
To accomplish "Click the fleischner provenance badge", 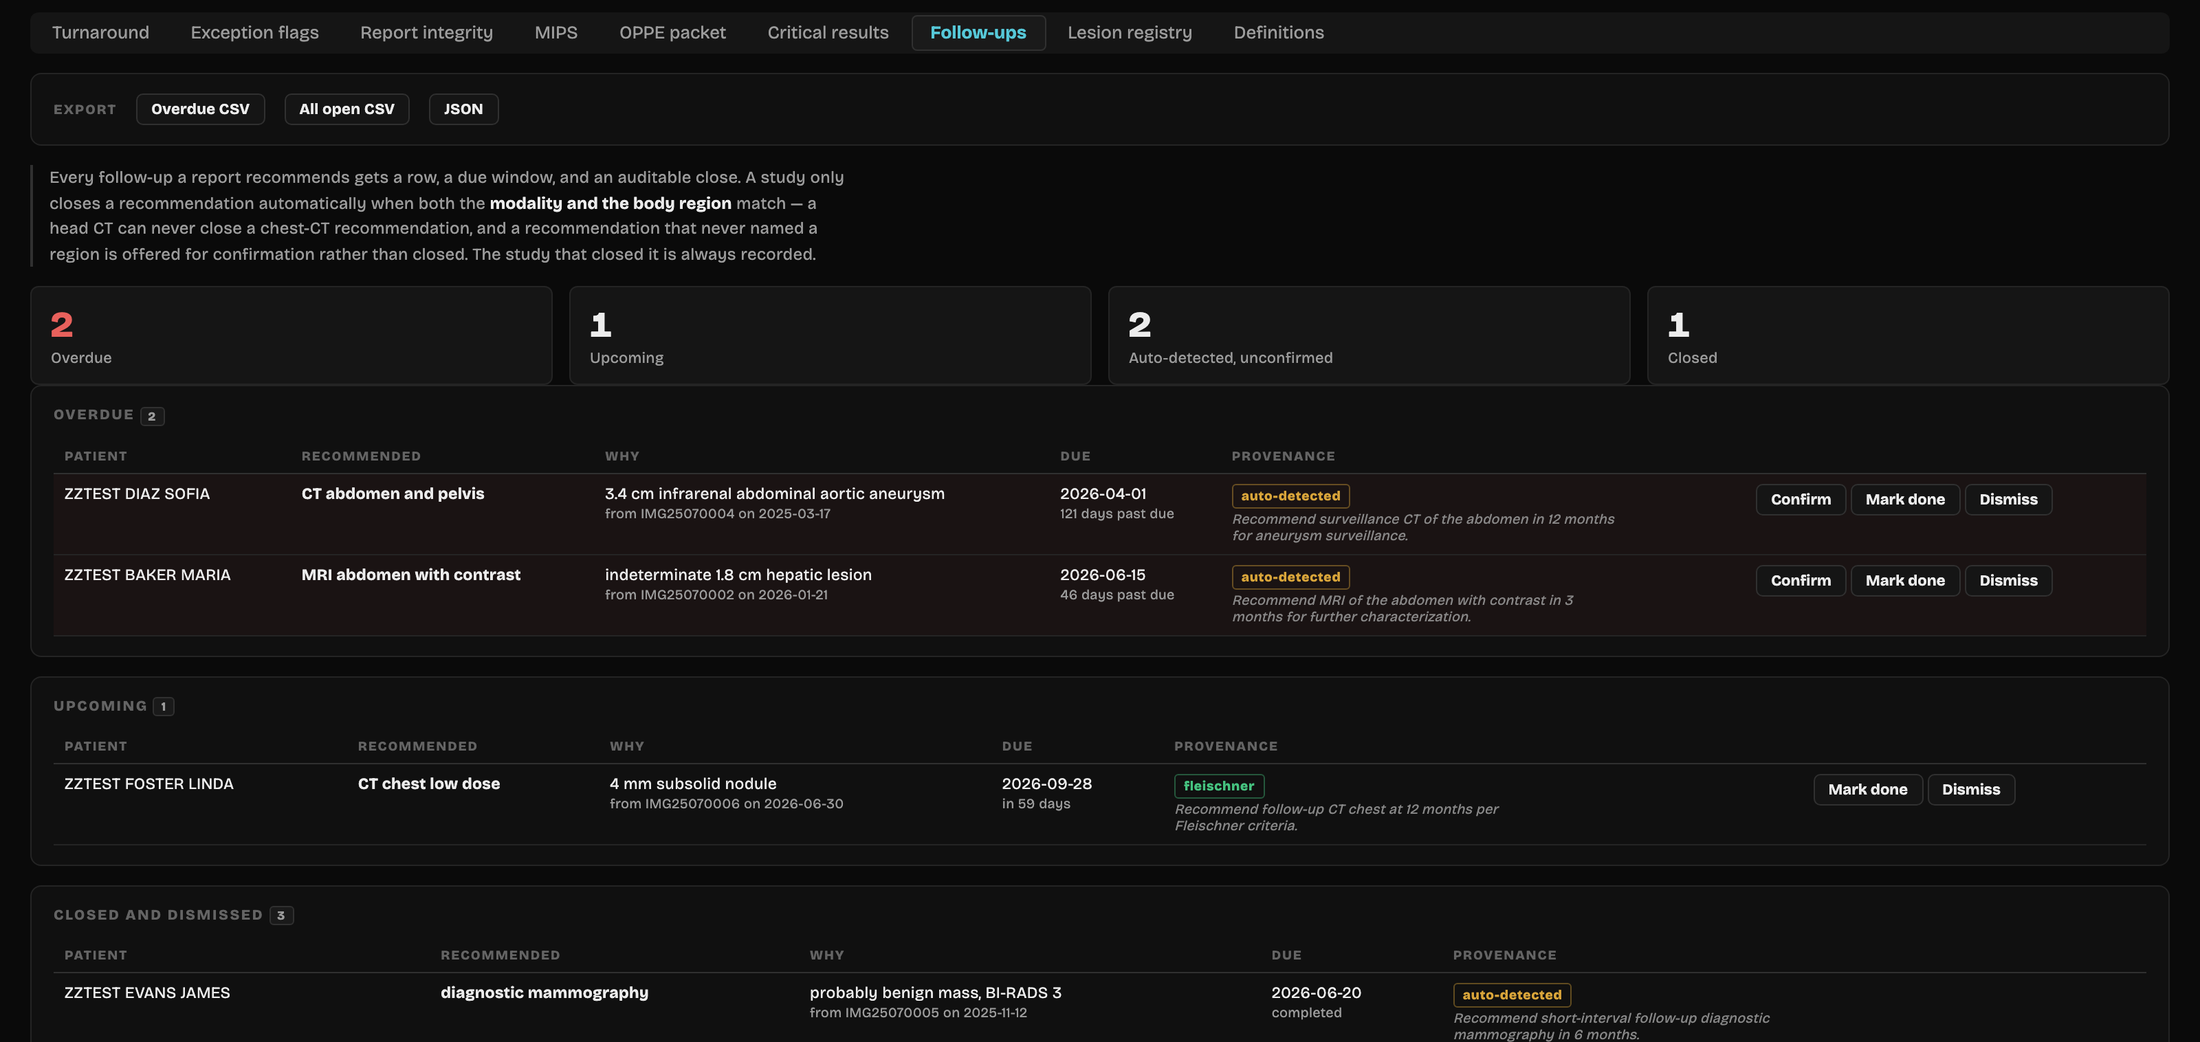I will 1218,786.
